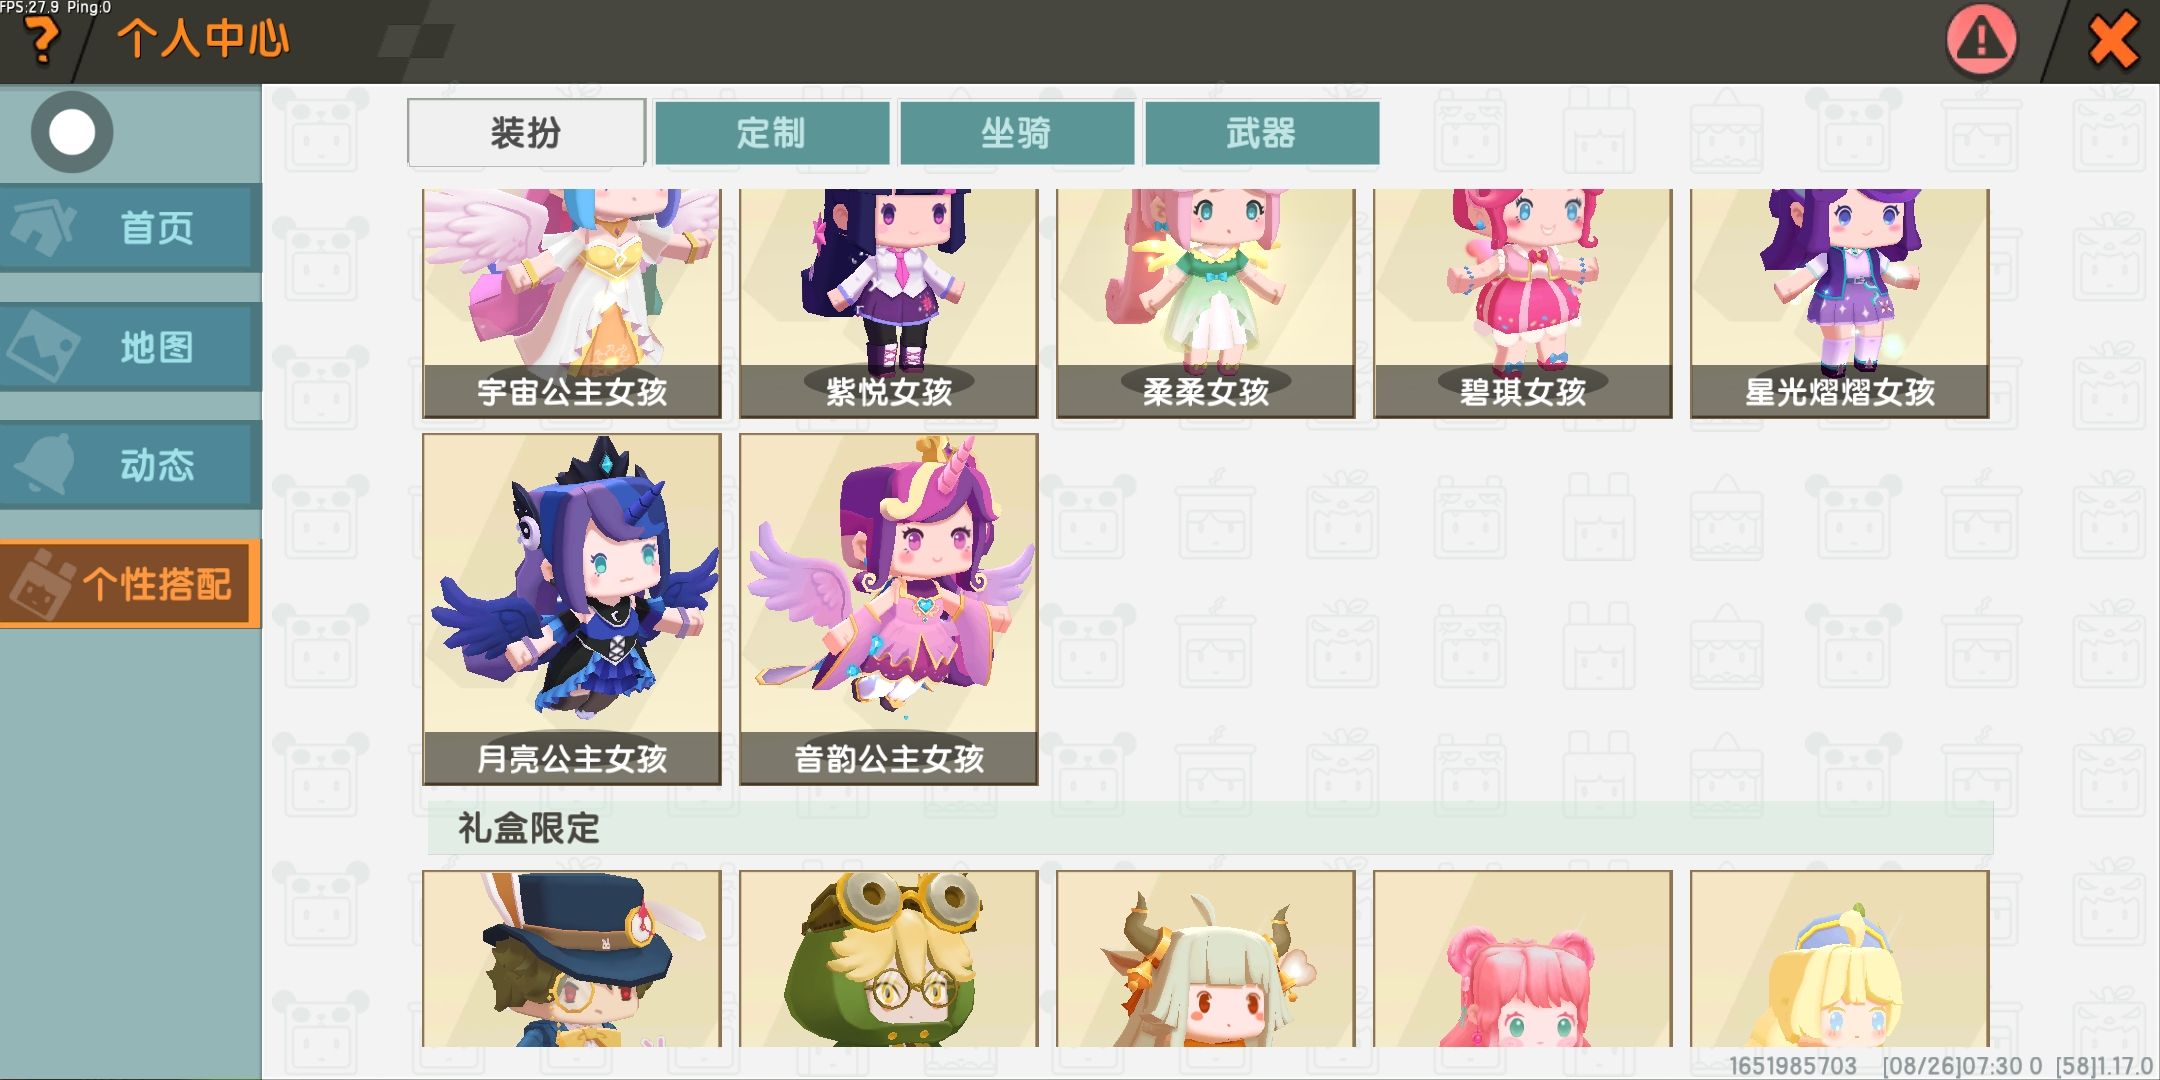This screenshot has height=1080, width=2160.
Task: Select the 宇宙公主女孩 skin
Action: coord(571,303)
